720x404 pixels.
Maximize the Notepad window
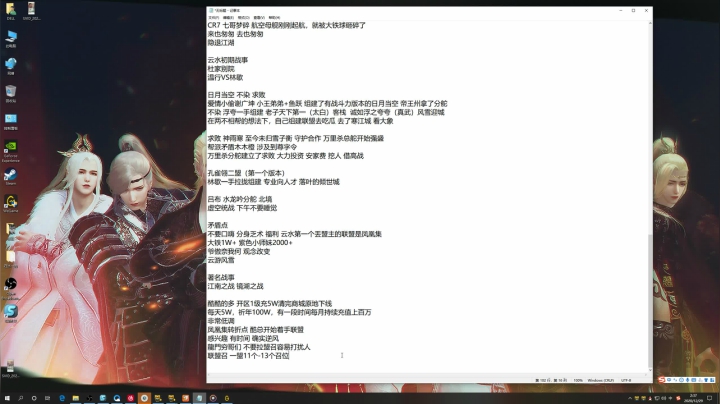[x=633, y=10]
